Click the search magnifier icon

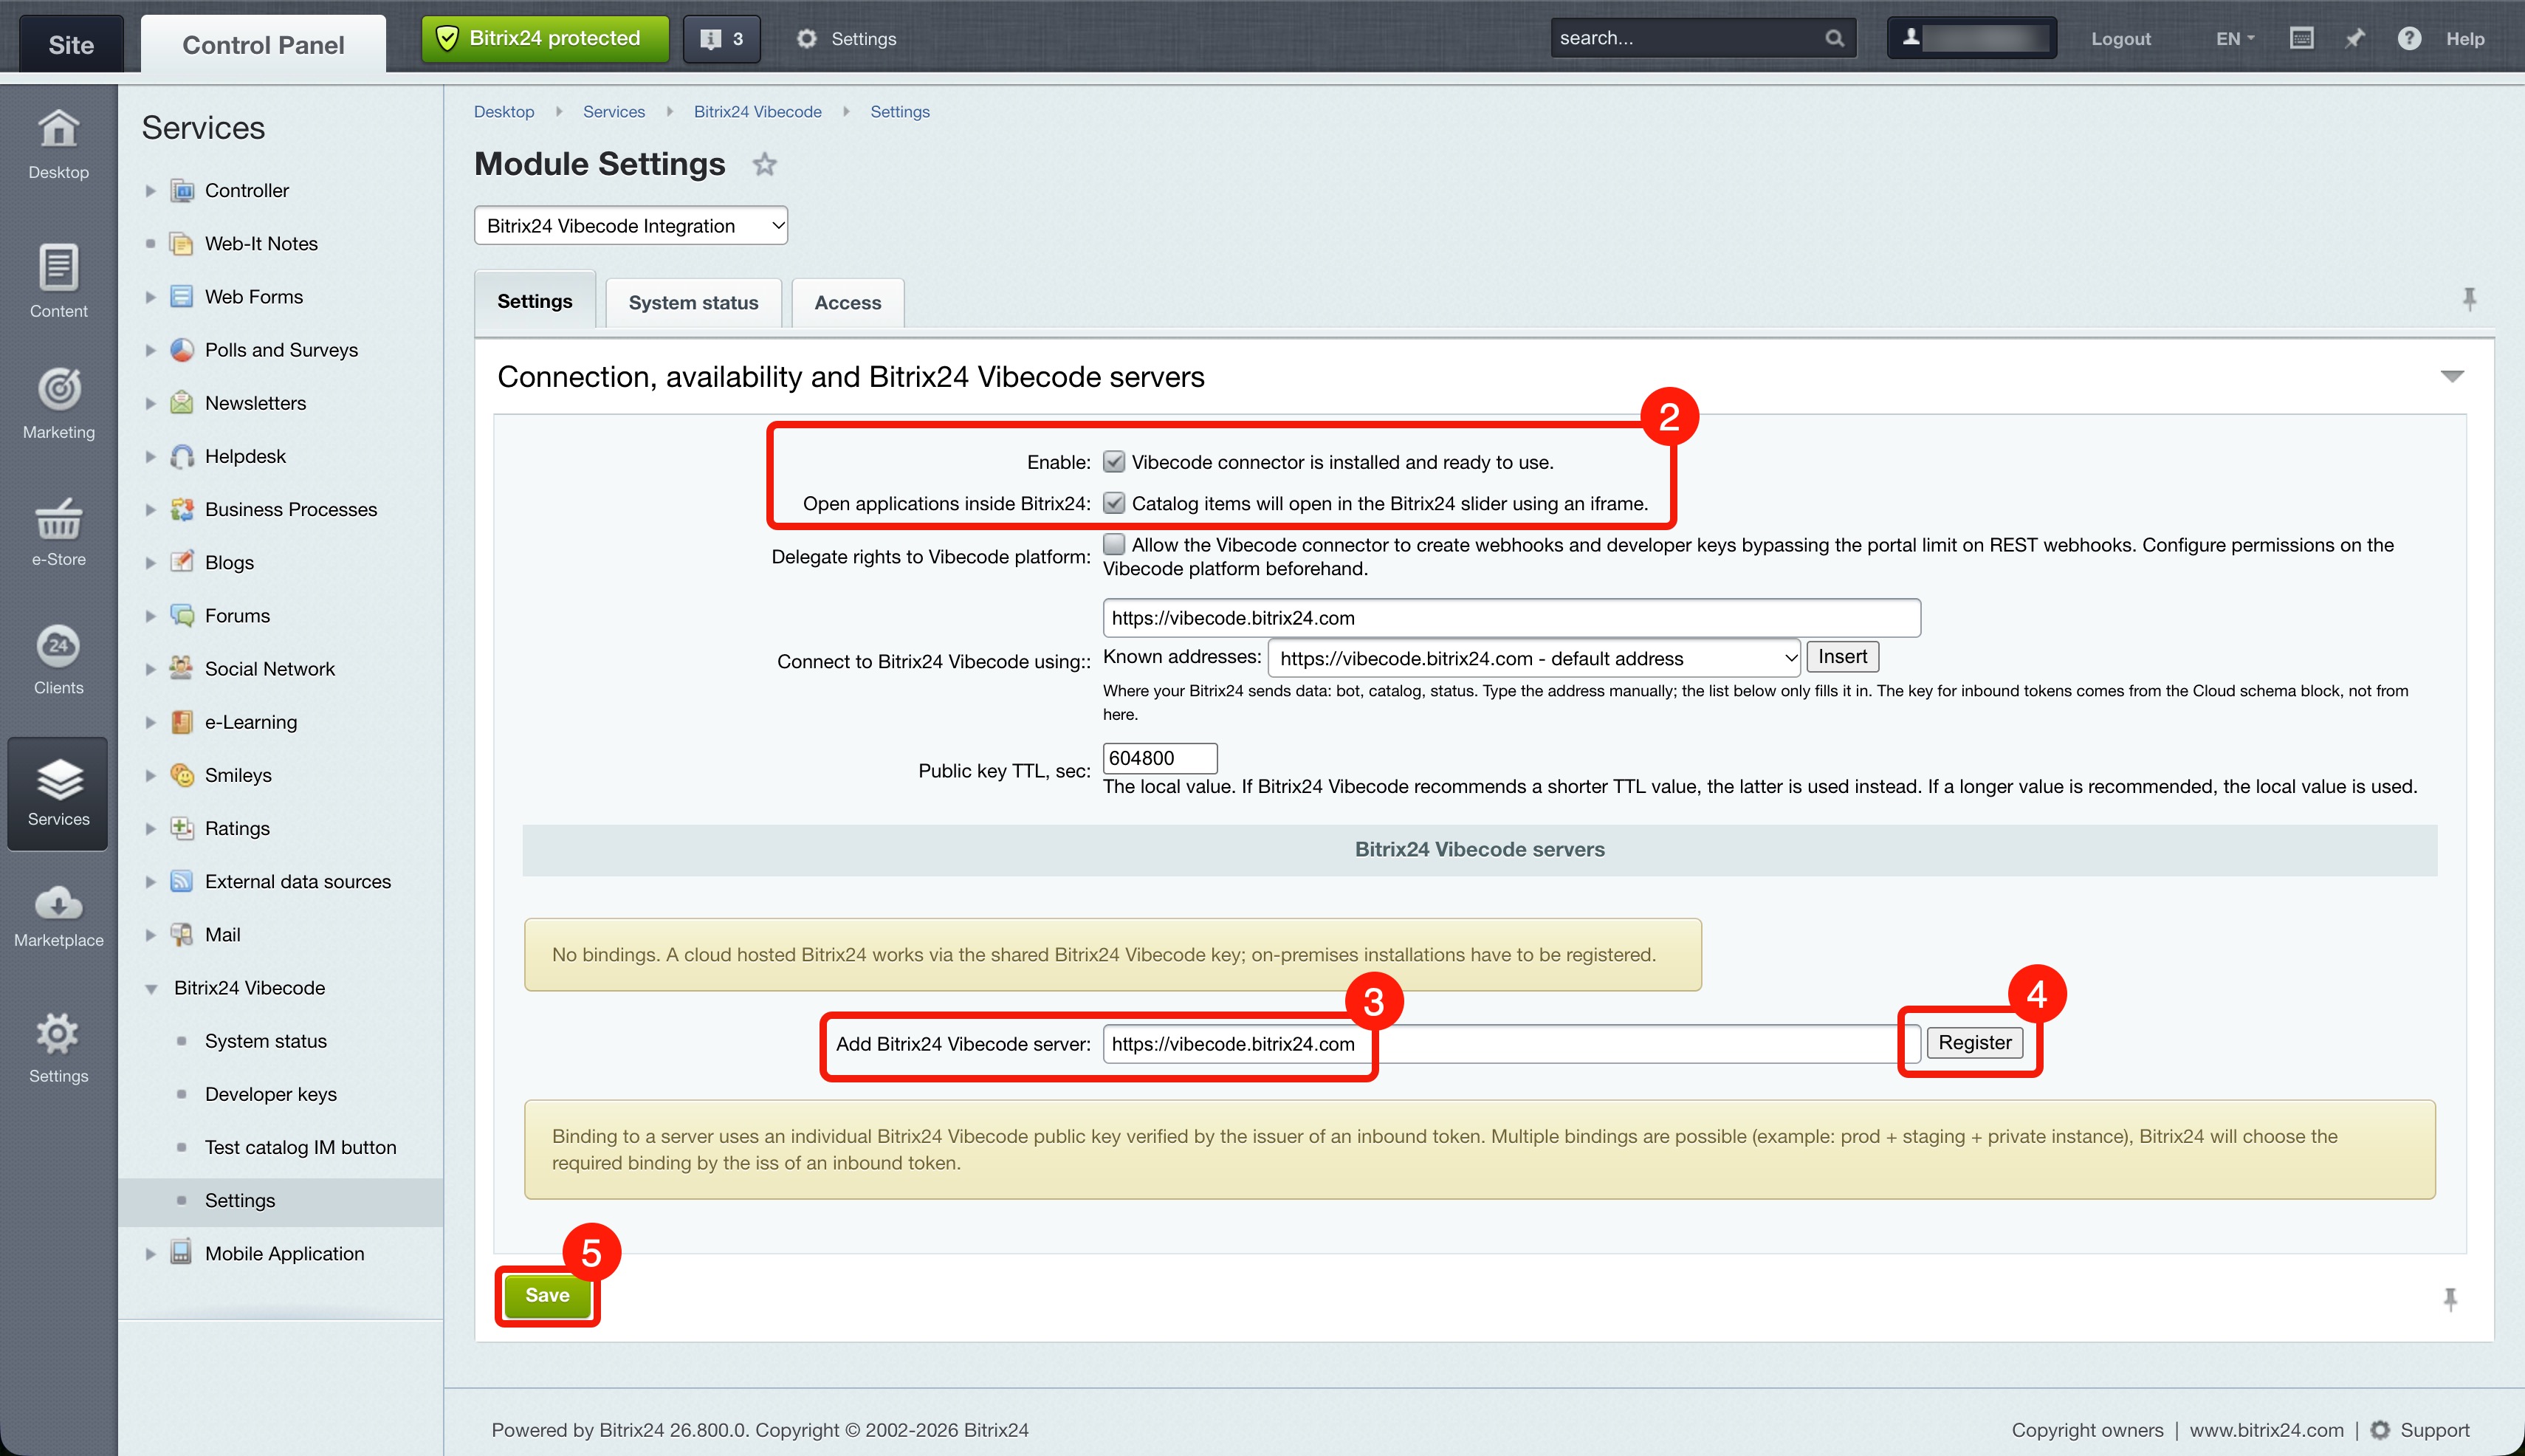click(1834, 38)
